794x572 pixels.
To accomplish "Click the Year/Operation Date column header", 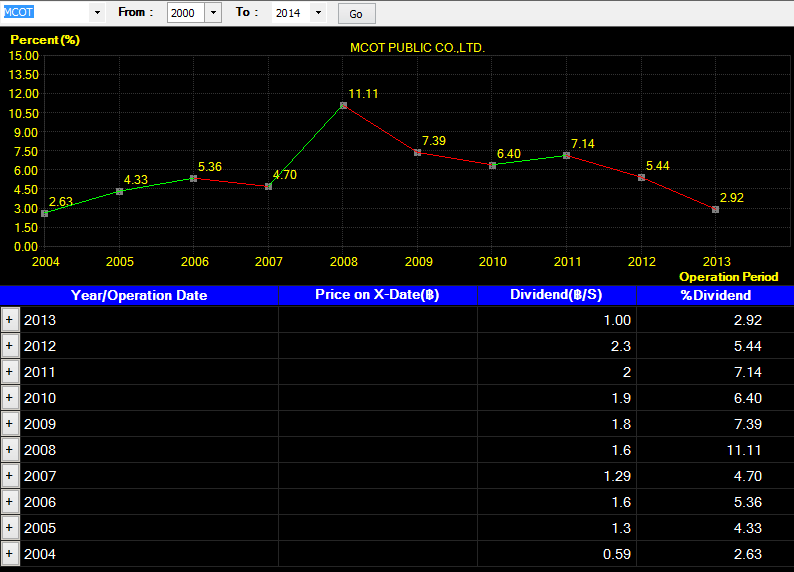I will [139, 295].
